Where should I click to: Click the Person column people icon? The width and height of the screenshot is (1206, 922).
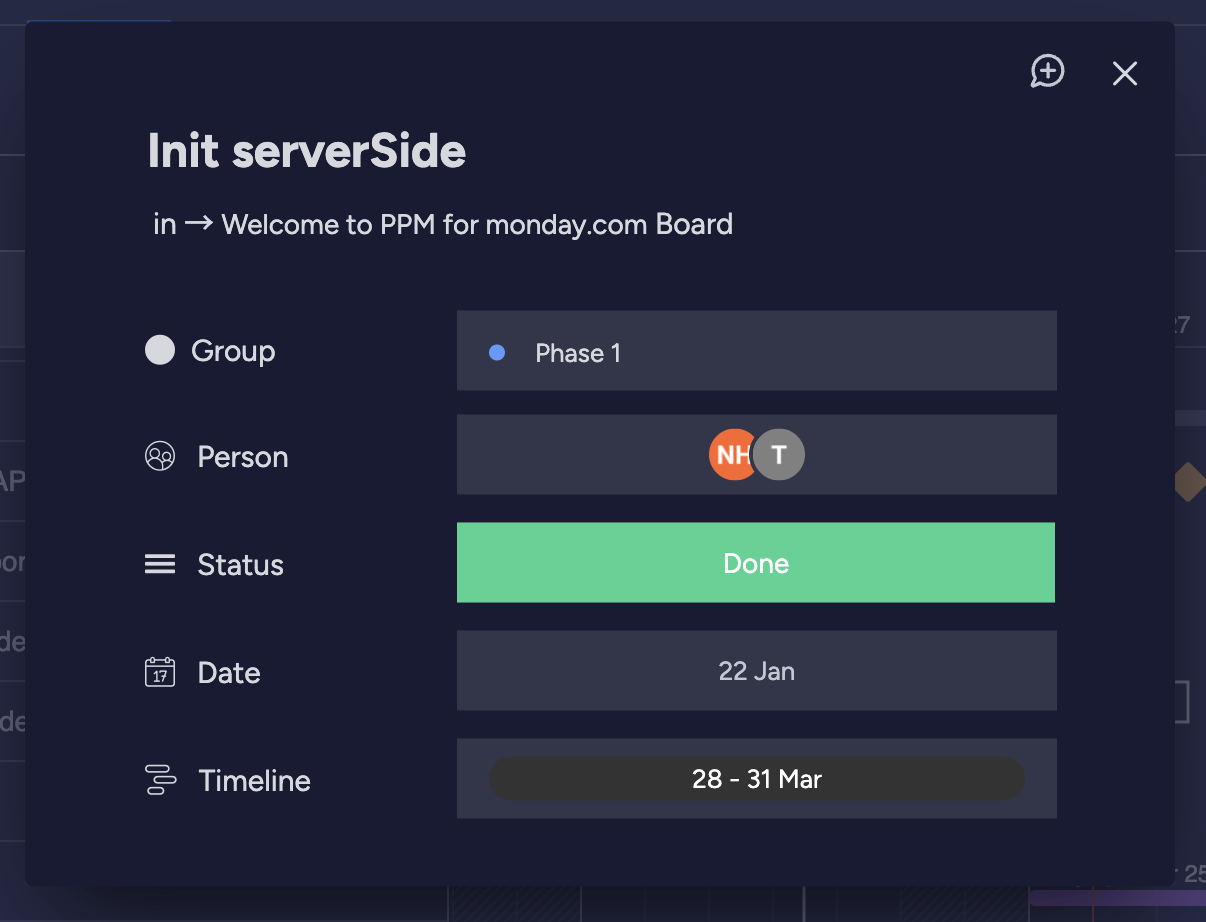click(160, 457)
